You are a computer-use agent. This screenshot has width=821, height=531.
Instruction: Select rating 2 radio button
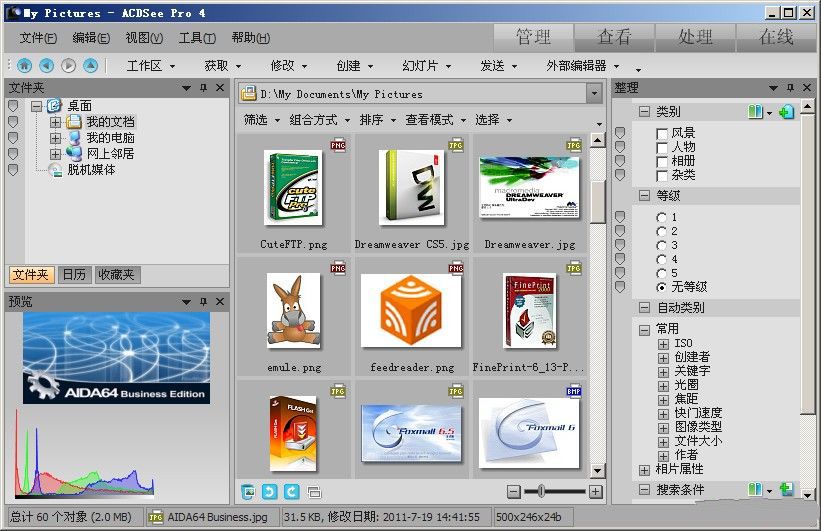click(662, 231)
